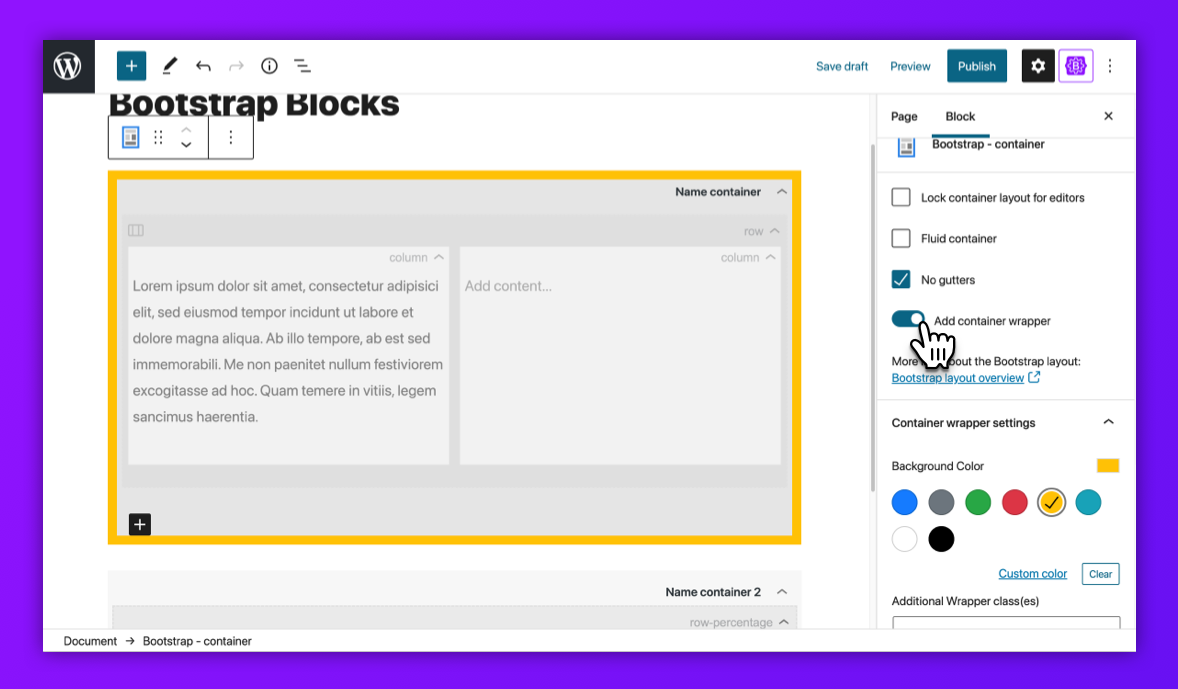This screenshot has width=1178, height=689.
Task: Choose the blue background color swatch
Action: 905,502
